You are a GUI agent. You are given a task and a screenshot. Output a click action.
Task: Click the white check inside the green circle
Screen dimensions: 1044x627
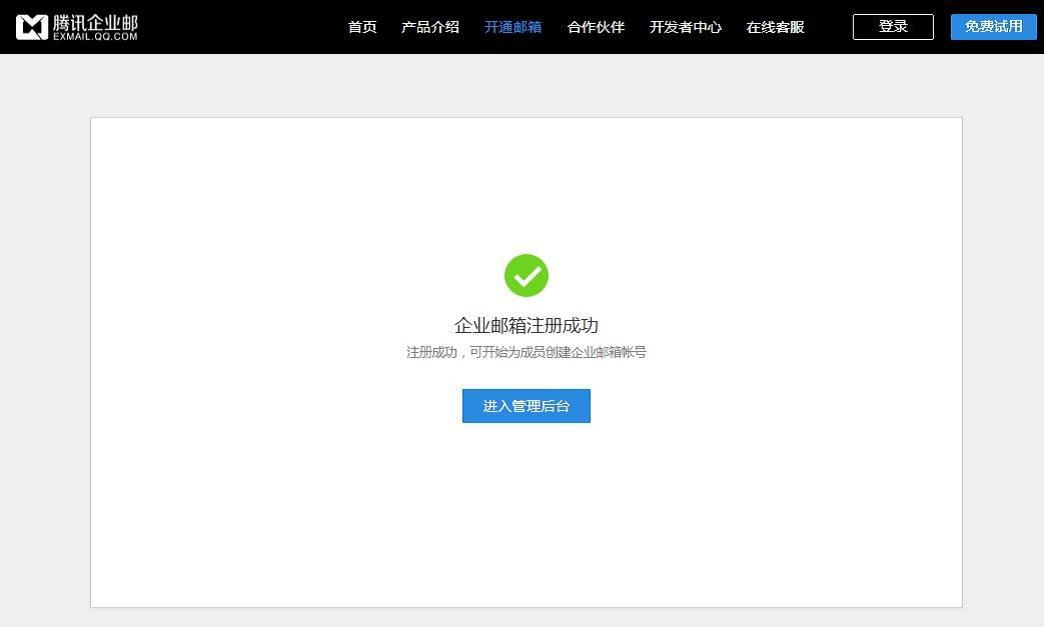pyautogui.click(x=526, y=275)
